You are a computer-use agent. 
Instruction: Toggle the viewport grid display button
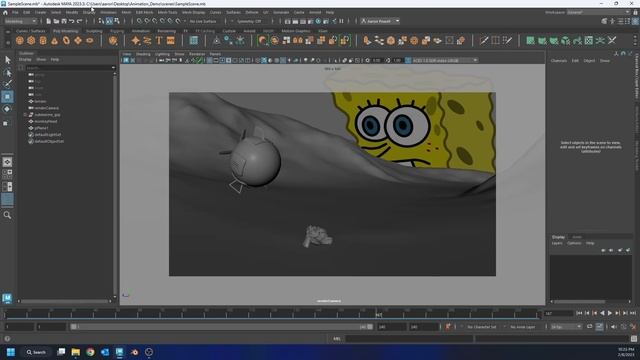click(x=209, y=60)
